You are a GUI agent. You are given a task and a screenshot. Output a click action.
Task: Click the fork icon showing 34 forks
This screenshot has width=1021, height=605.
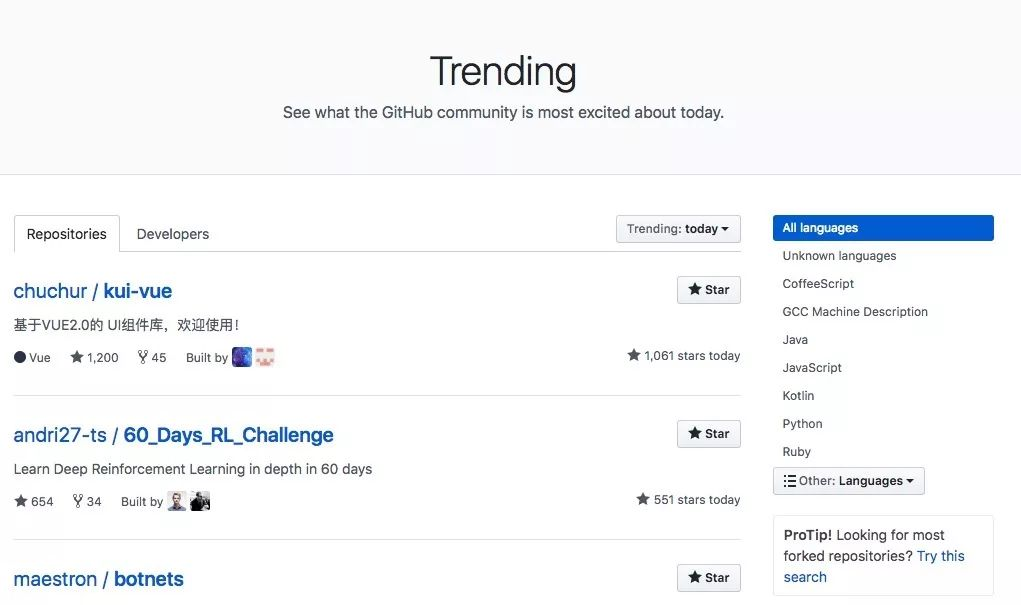coord(77,501)
